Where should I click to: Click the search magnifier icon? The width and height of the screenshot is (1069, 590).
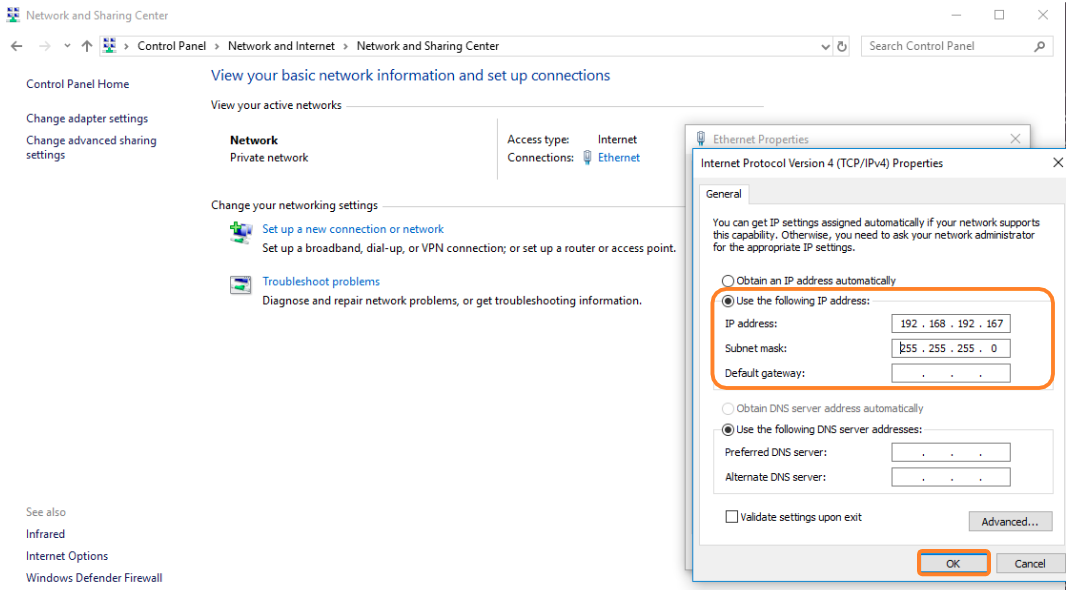point(1039,46)
